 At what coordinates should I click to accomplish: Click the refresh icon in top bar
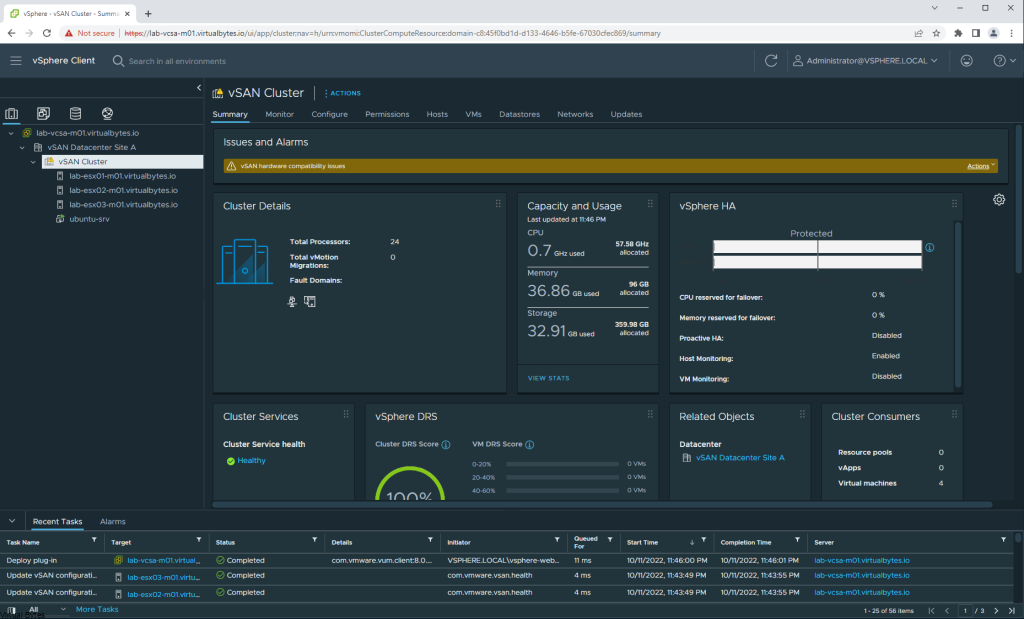click(770, 61)
